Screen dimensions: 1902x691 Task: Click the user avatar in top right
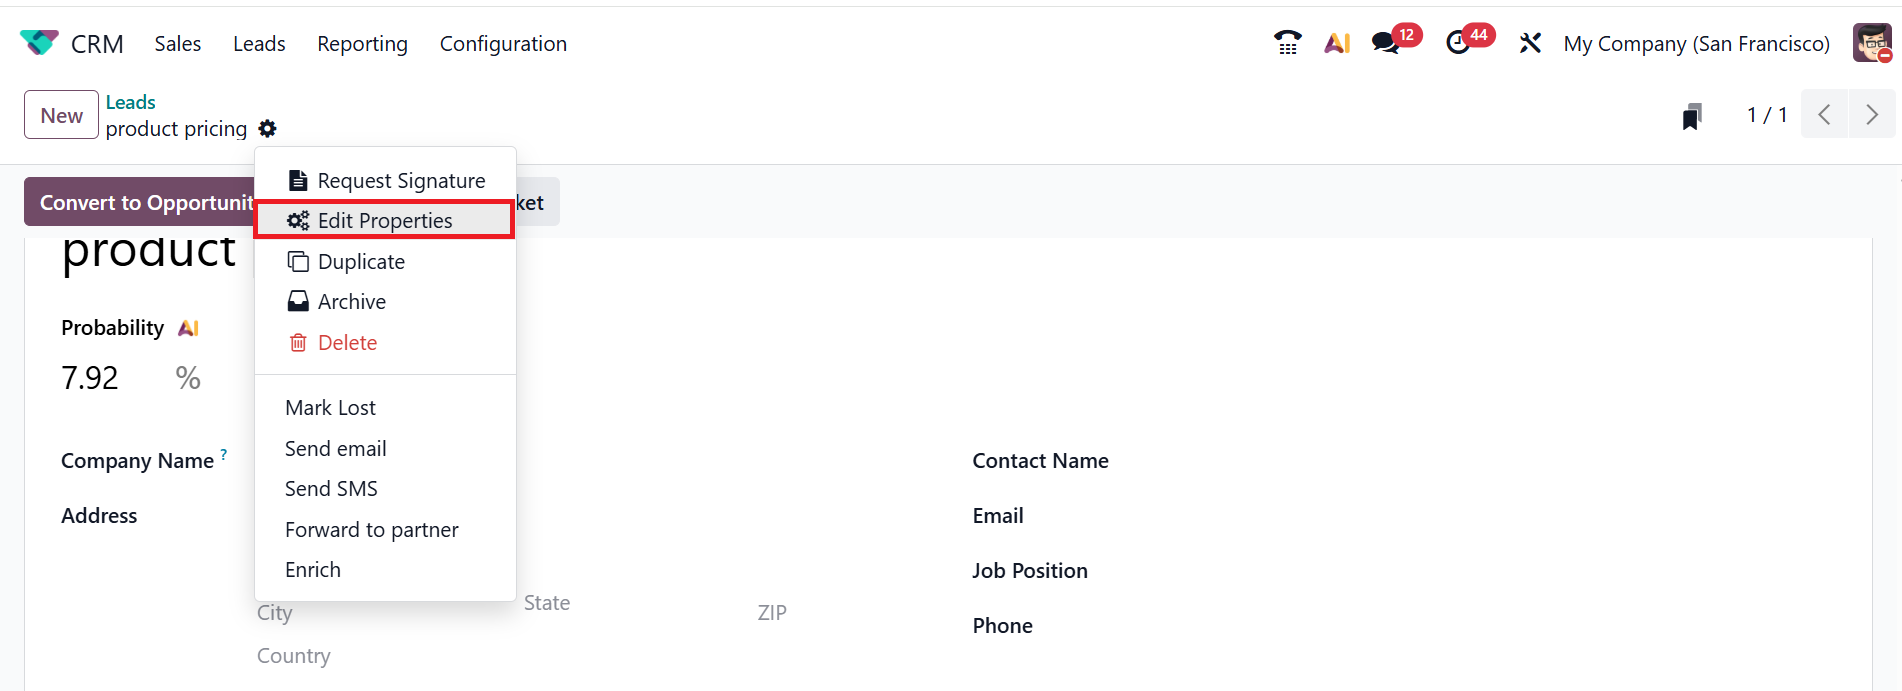click(1871, 43)
